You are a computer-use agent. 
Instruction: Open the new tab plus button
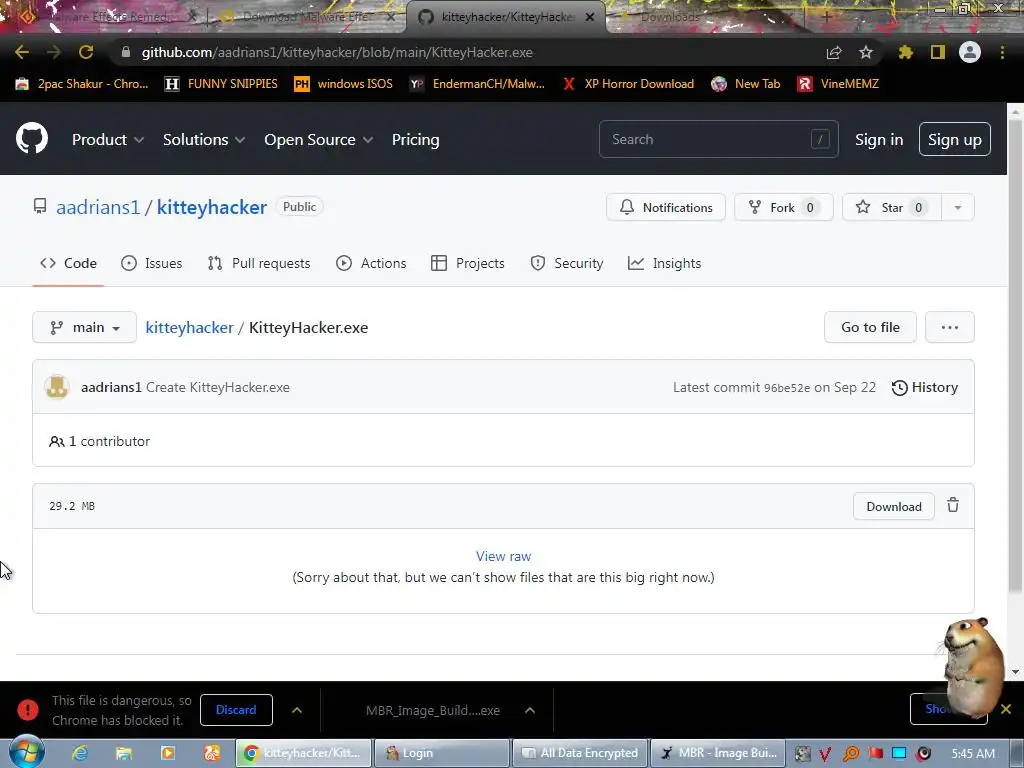[827, 18]
